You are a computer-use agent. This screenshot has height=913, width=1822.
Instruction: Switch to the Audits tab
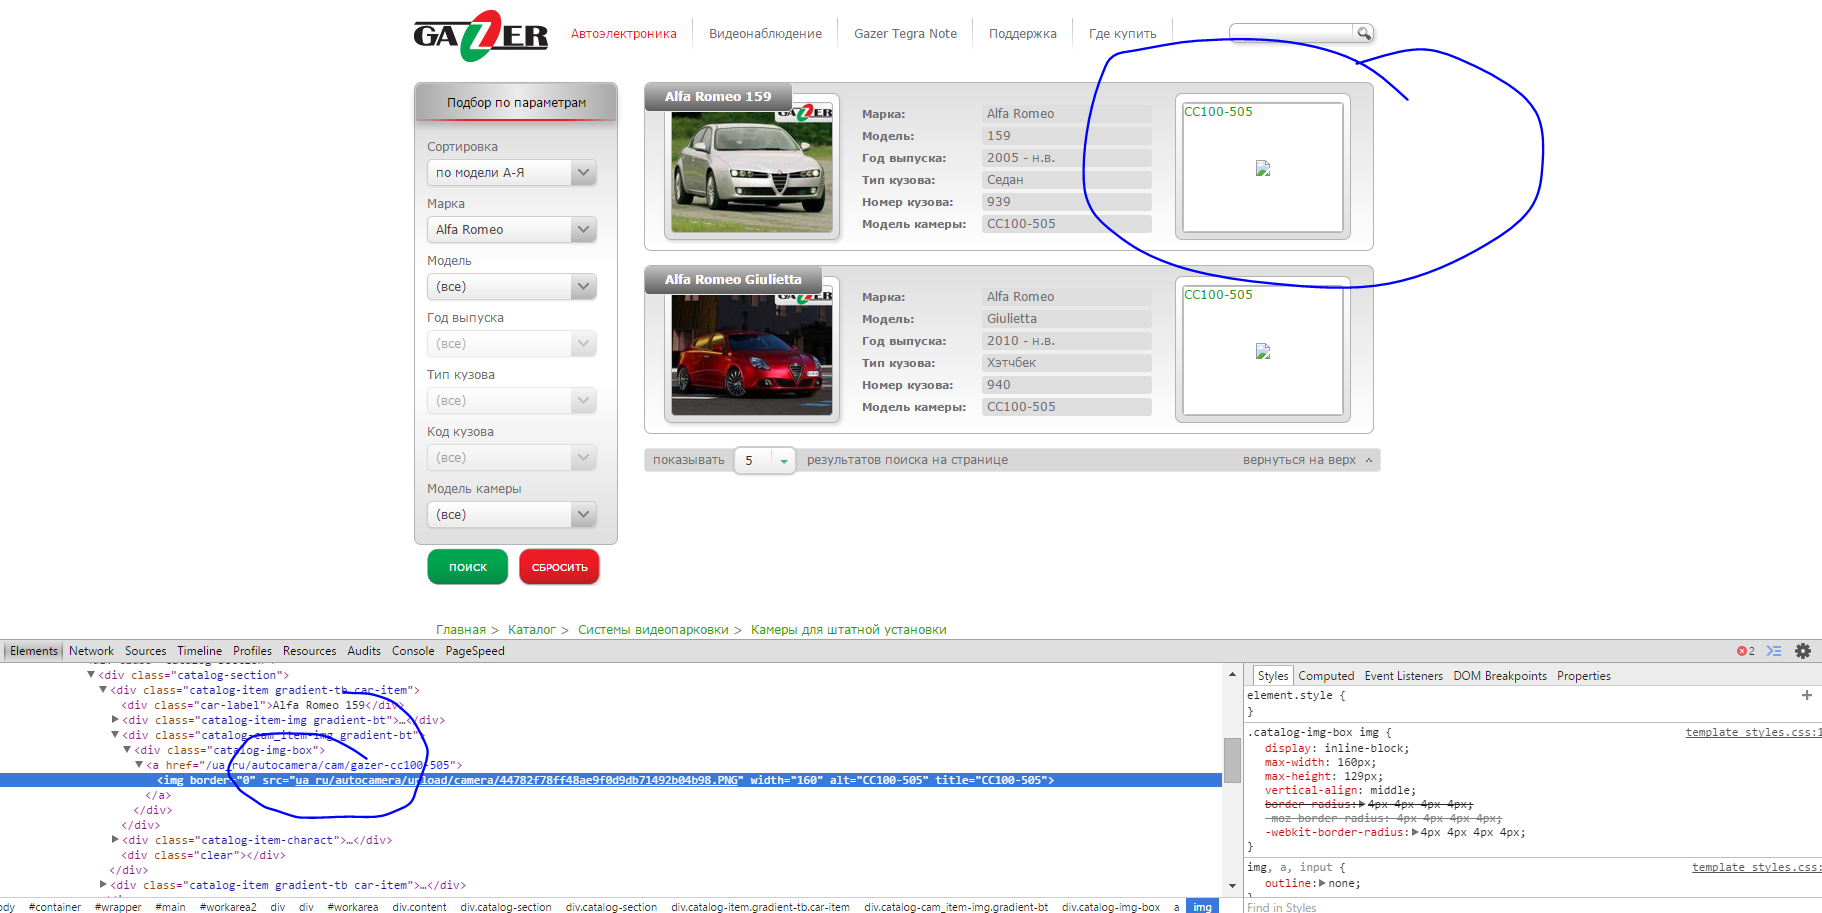[364, 651]
